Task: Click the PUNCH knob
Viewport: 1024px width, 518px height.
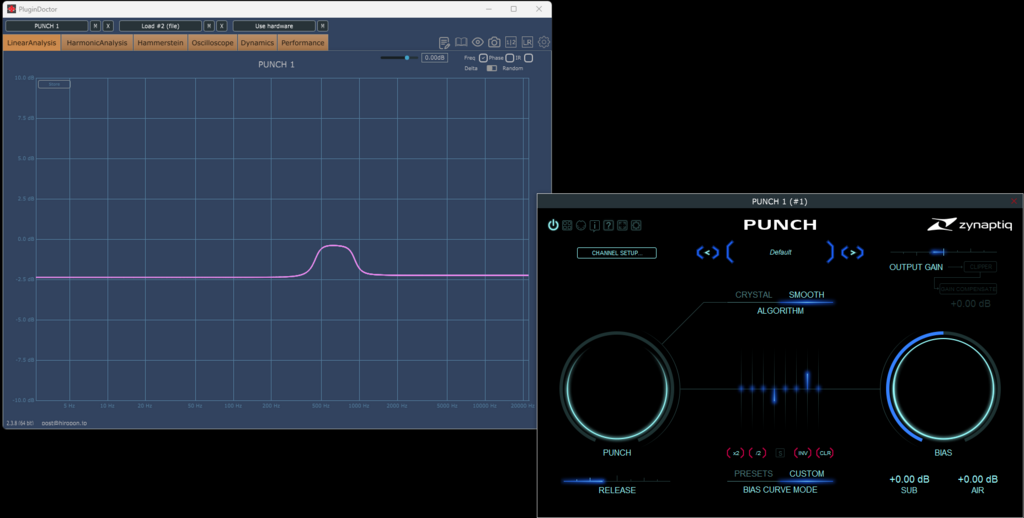Action: tap(617, 389)
